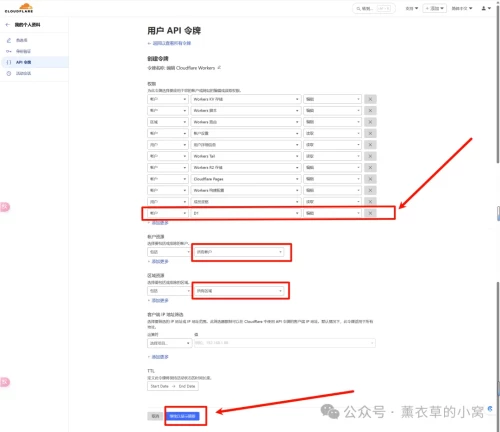
Task: Change access level for Cloudflare Pages row
Action: [x=332, y=179]
